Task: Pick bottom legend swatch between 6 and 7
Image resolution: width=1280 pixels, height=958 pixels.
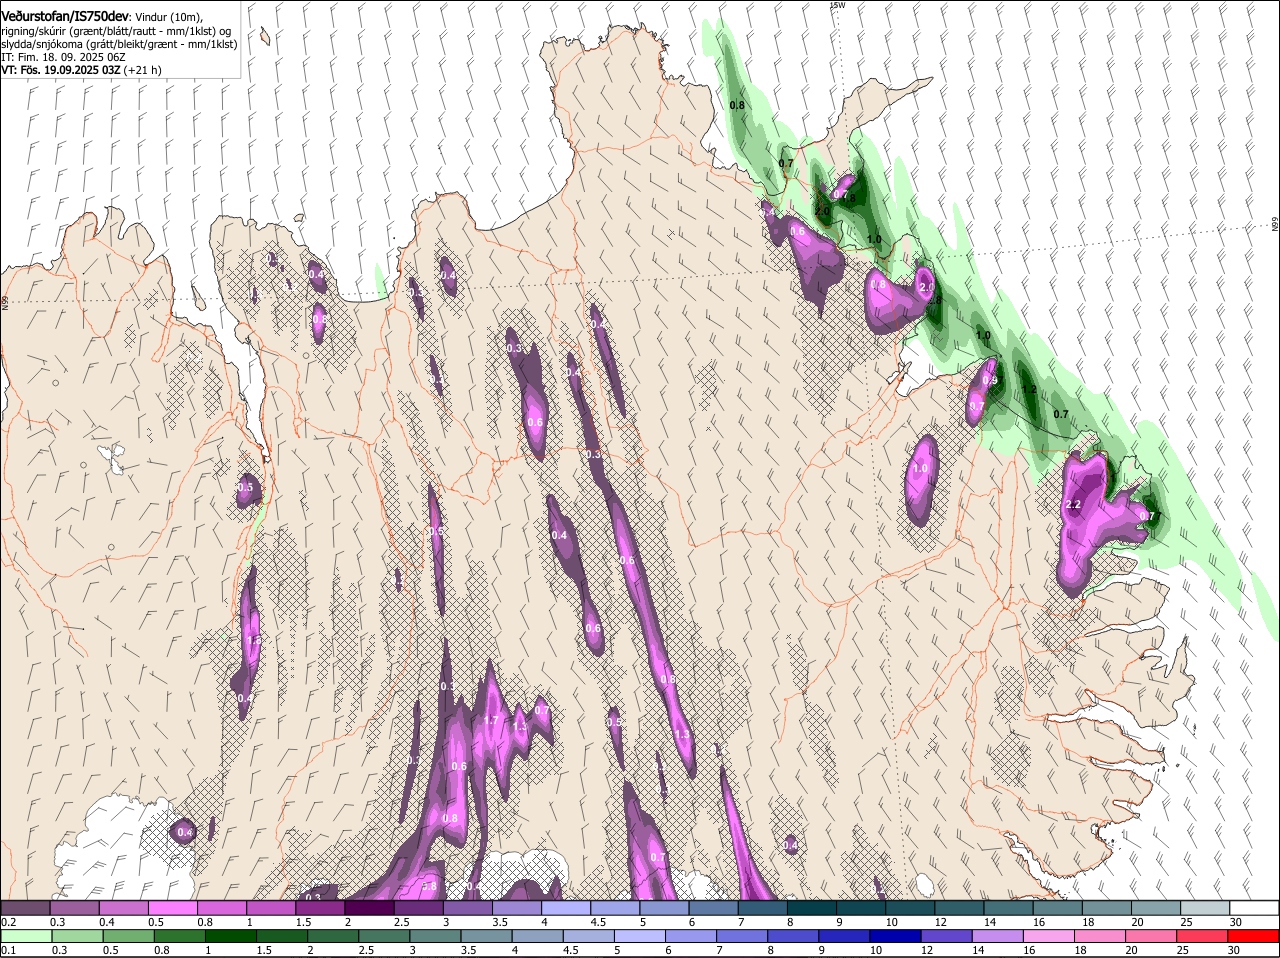Action: (x=690, y=936)
